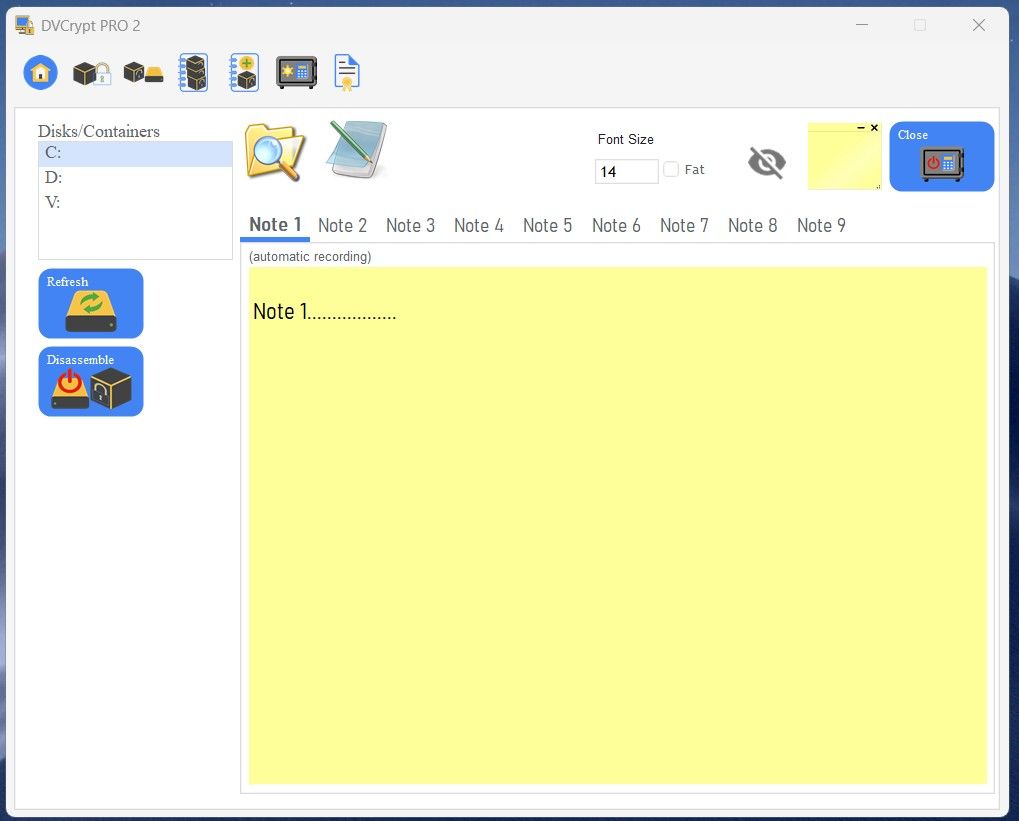1019x821 pixels.
Task: Enable the Fat checkbox
Action: (x=671, y=170)
